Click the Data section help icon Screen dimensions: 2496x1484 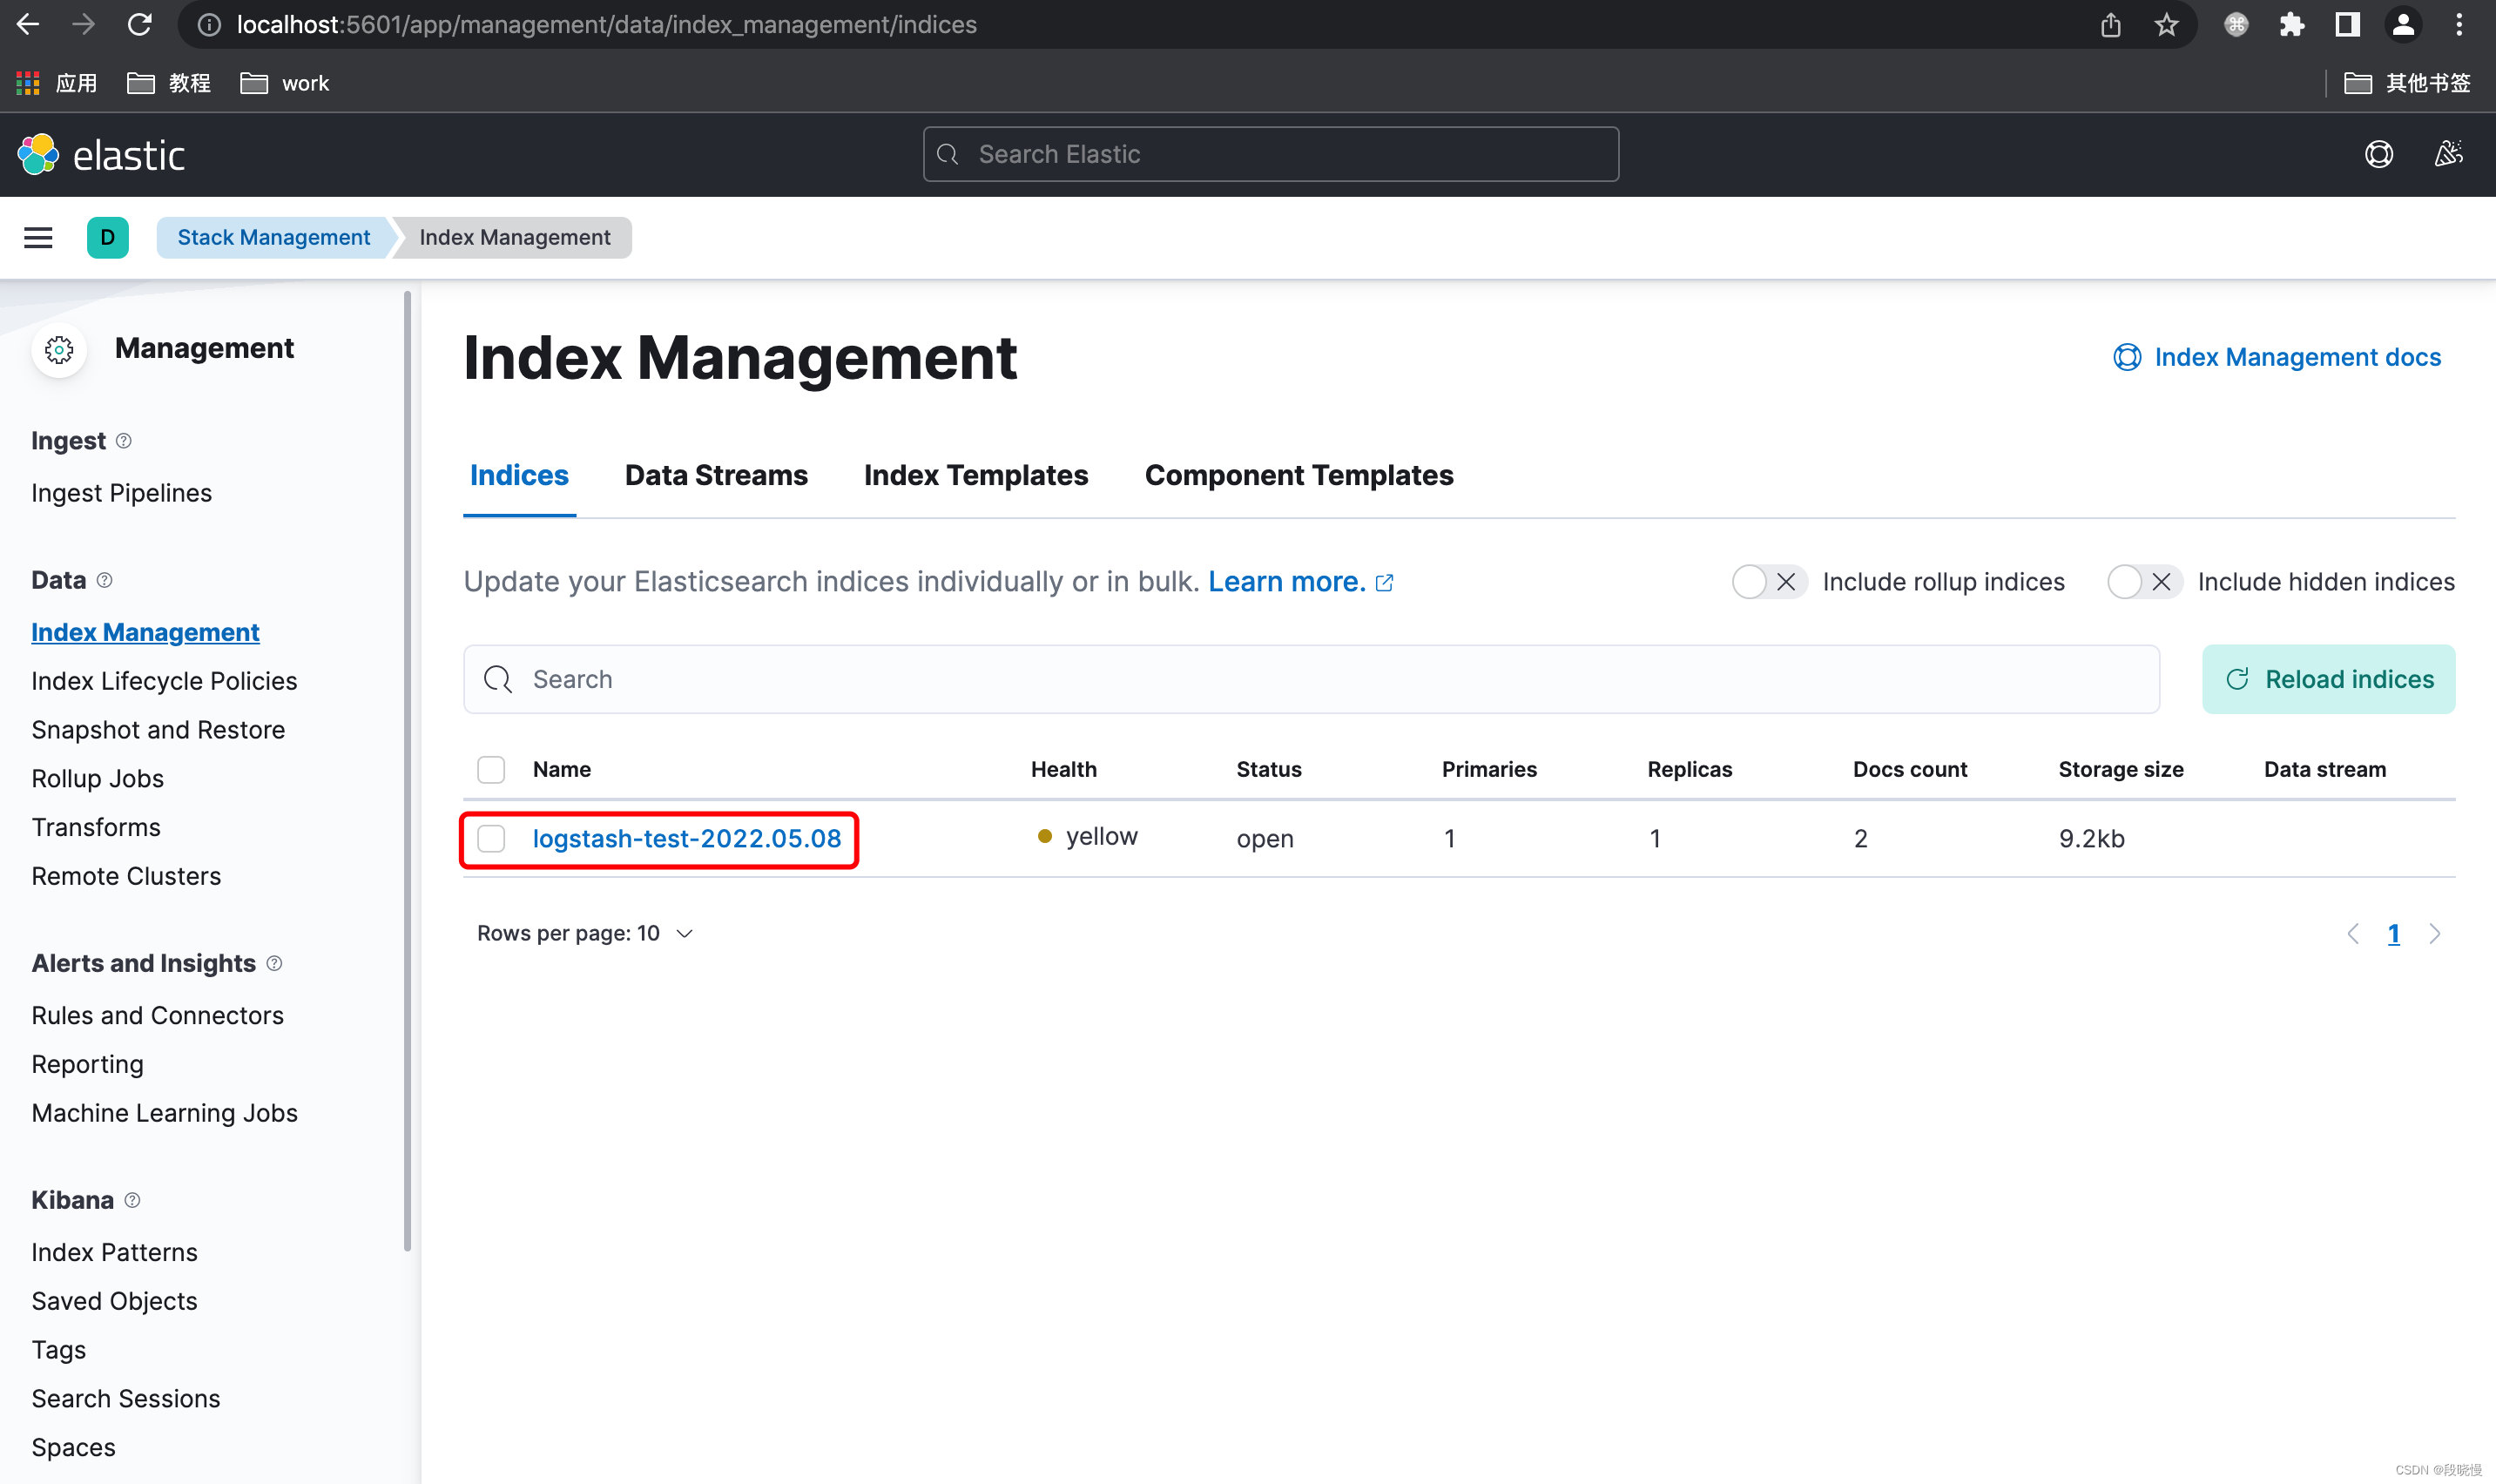[x=105, y=580]
